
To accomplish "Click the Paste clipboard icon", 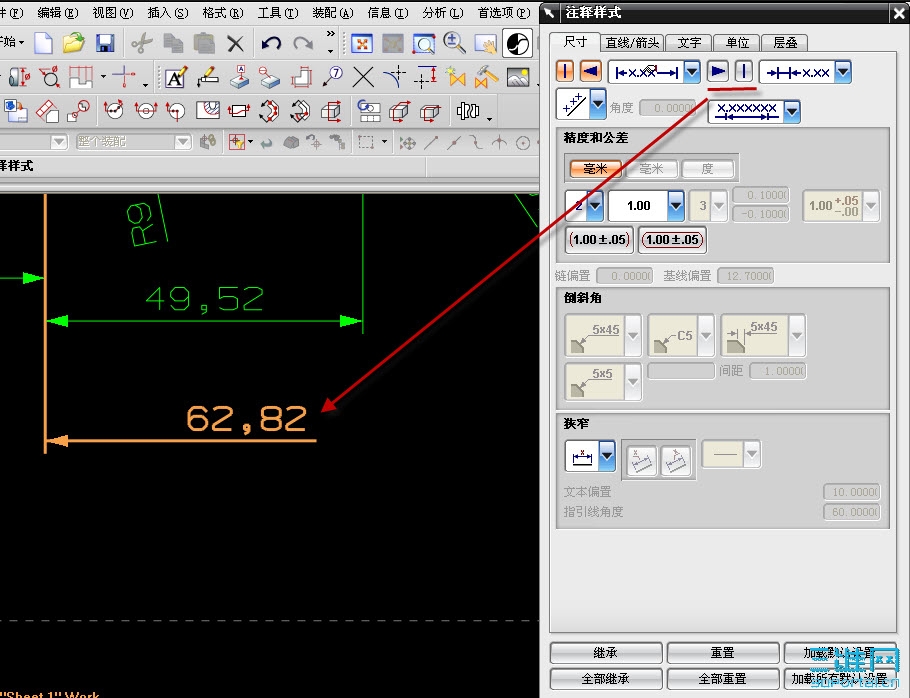I will click(204, 43).
